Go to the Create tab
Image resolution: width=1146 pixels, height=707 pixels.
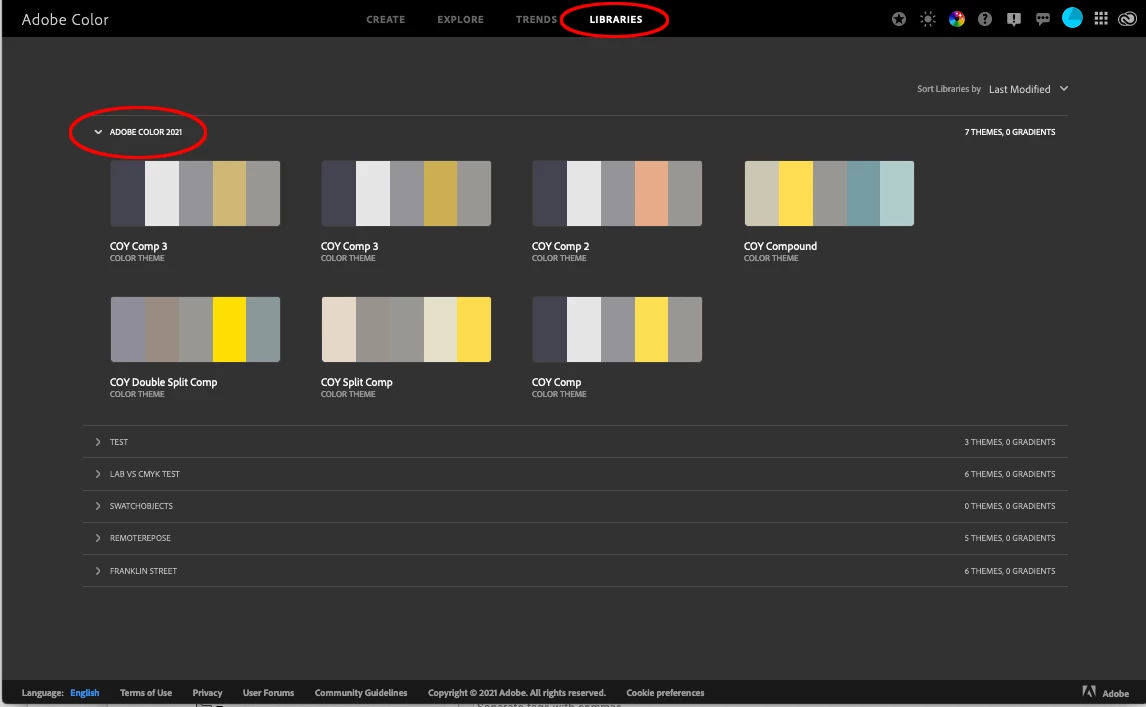385,20
